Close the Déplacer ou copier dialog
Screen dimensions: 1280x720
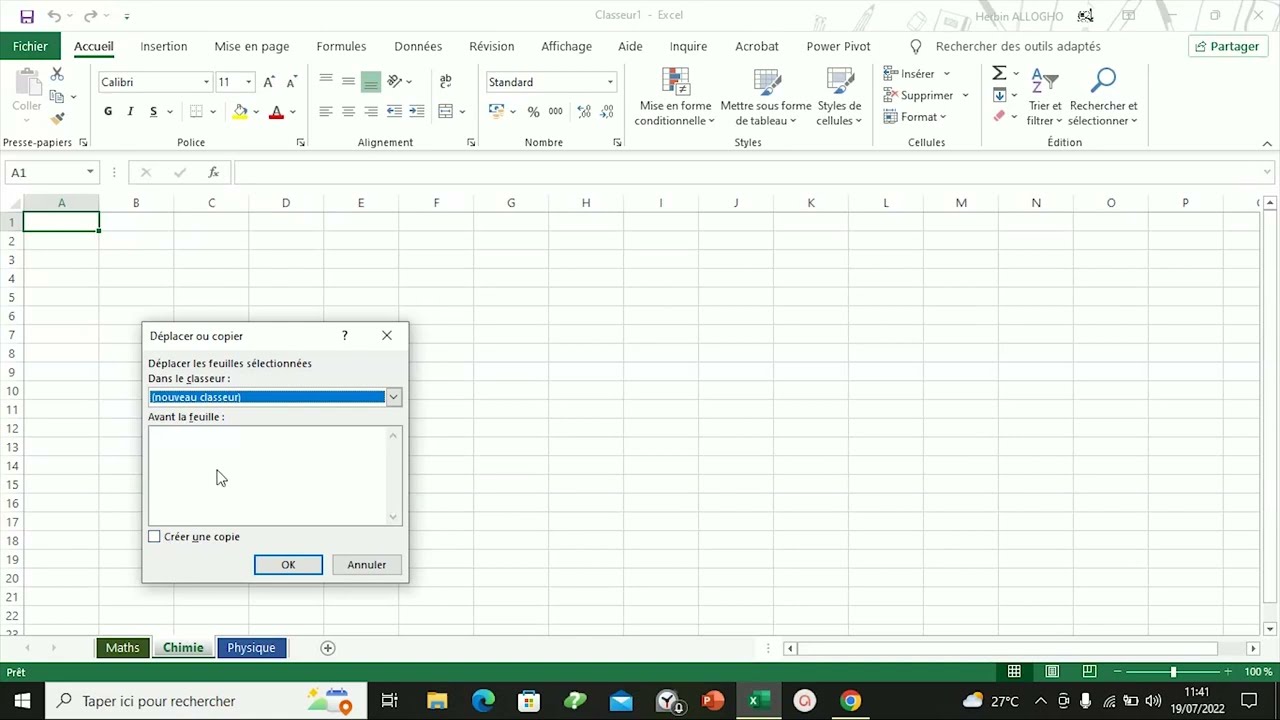[387, 336]
